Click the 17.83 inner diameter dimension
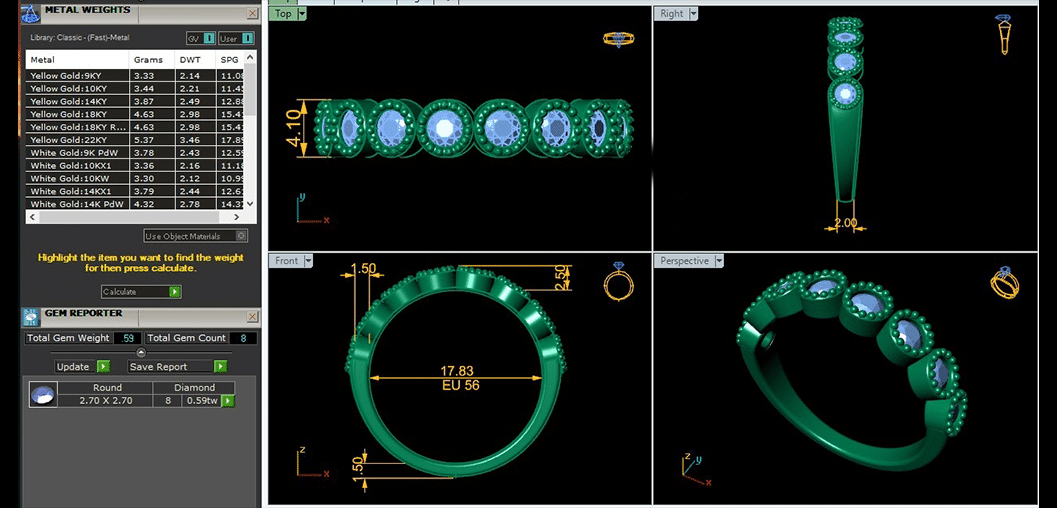This screenshot has width=1057, height=508. pos(458,371)
